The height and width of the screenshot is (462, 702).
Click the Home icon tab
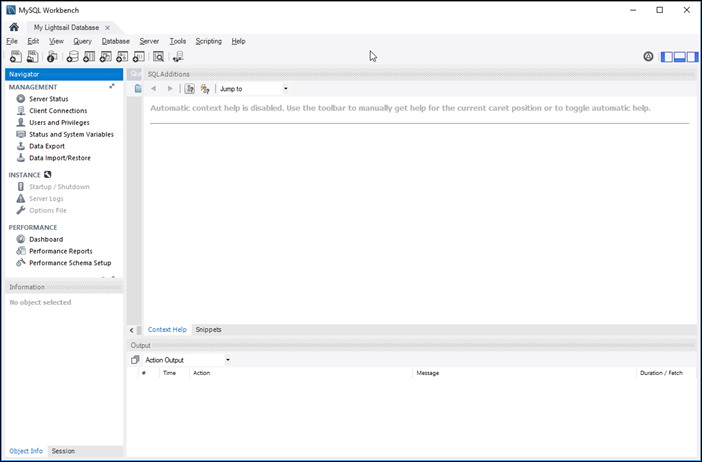pos(14,27)
